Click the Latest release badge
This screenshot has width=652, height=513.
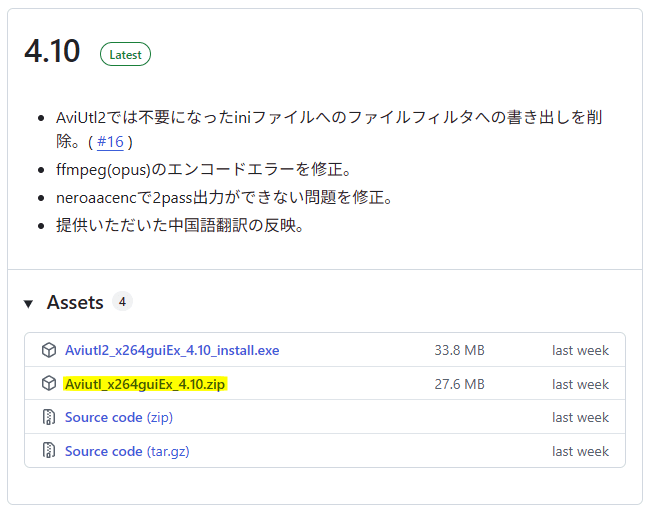[125, 54]
